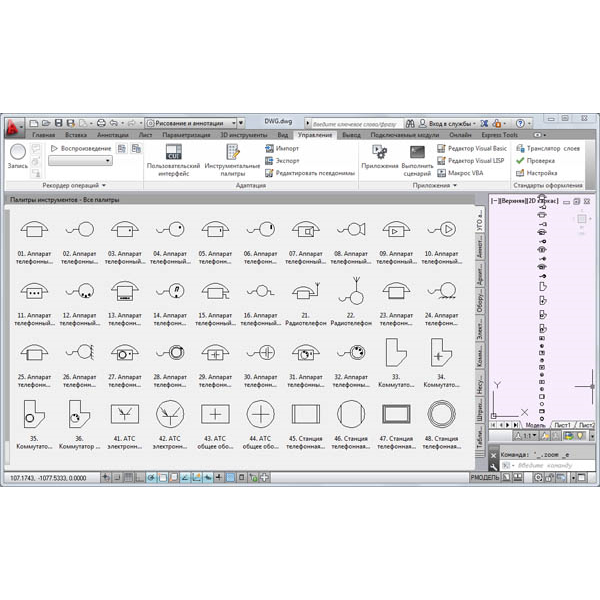Image resolution: width=600 pixels, height=600 pixels.
Task: Insert symbol 44. АТС общее обозначение
Action: (x=260, y=426)
